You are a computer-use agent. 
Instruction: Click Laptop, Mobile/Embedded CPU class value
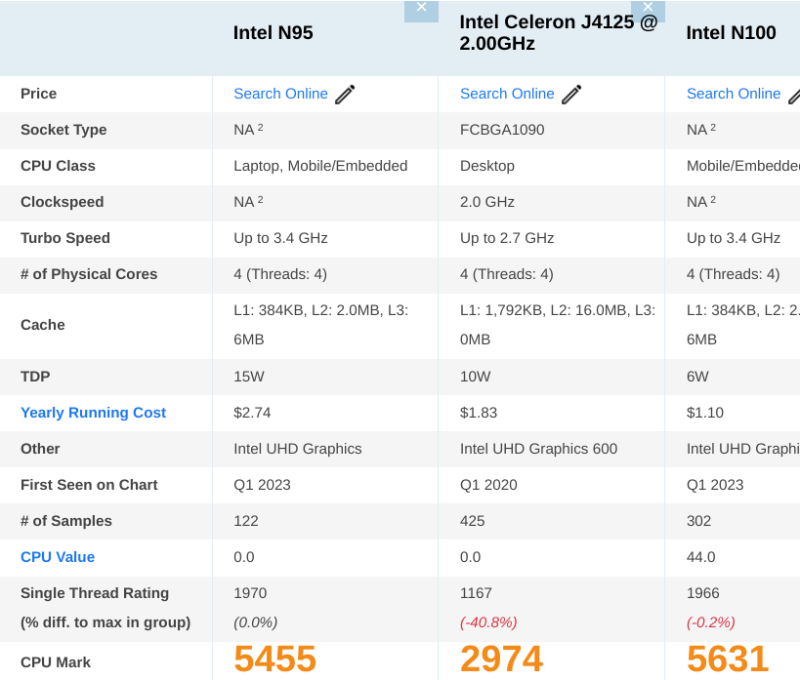pos(320,166)
